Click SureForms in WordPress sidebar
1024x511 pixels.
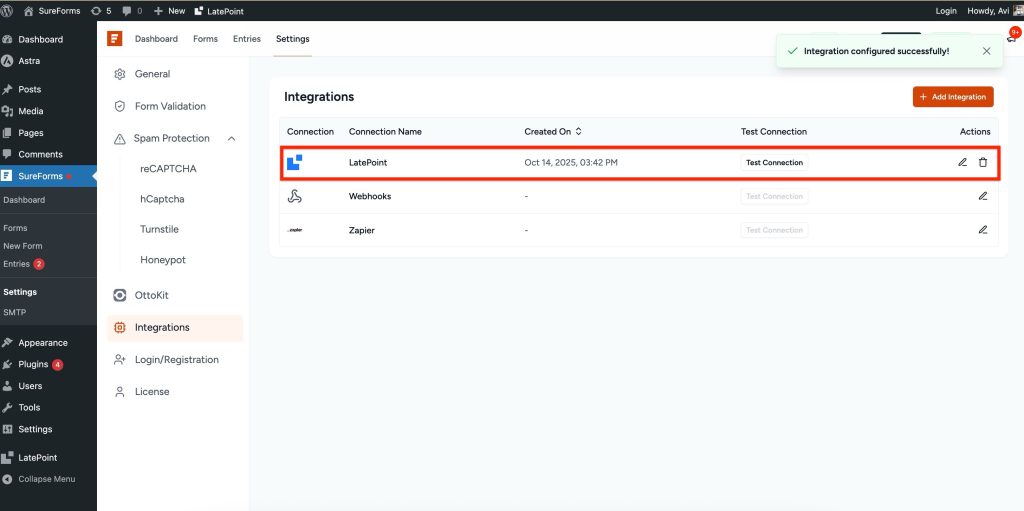48,176
